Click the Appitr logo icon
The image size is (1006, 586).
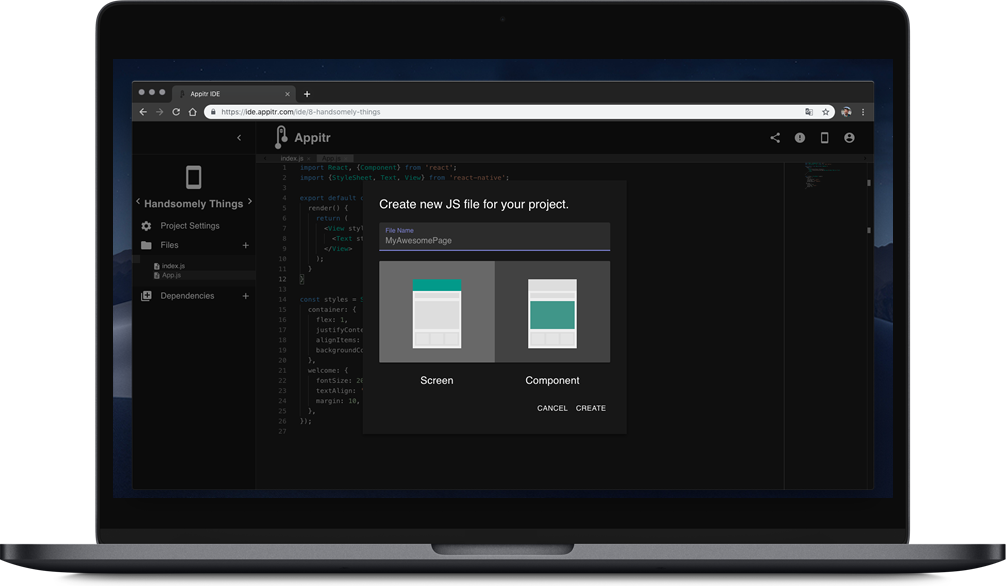(282, 138)
